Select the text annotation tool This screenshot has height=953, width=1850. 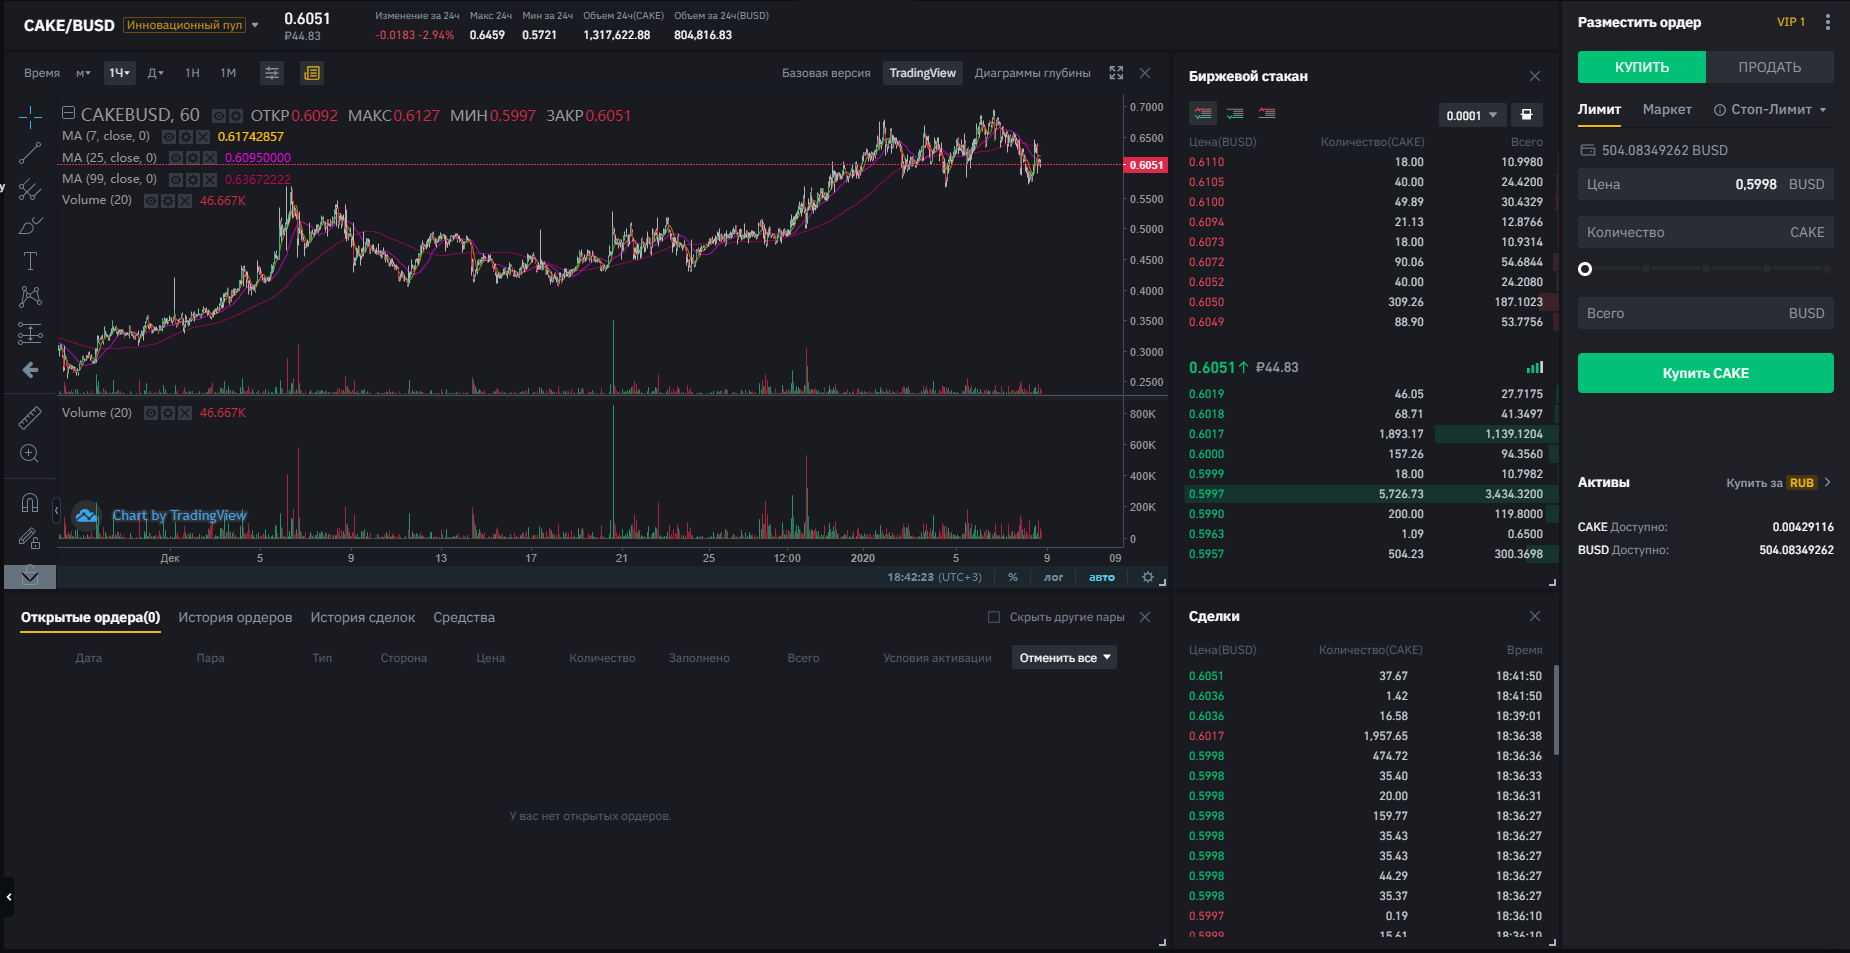coord(30,261)
